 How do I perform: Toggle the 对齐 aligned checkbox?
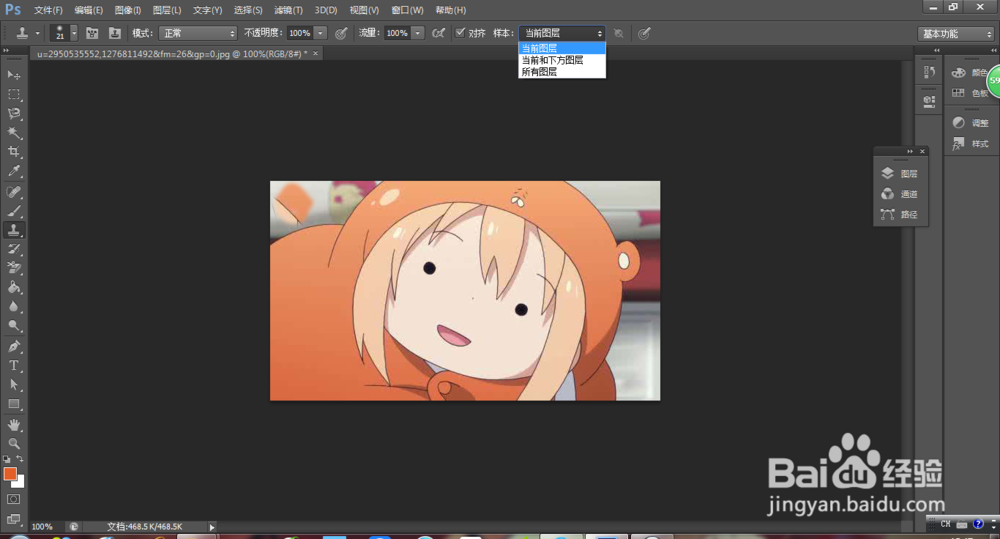pos(460,33)
